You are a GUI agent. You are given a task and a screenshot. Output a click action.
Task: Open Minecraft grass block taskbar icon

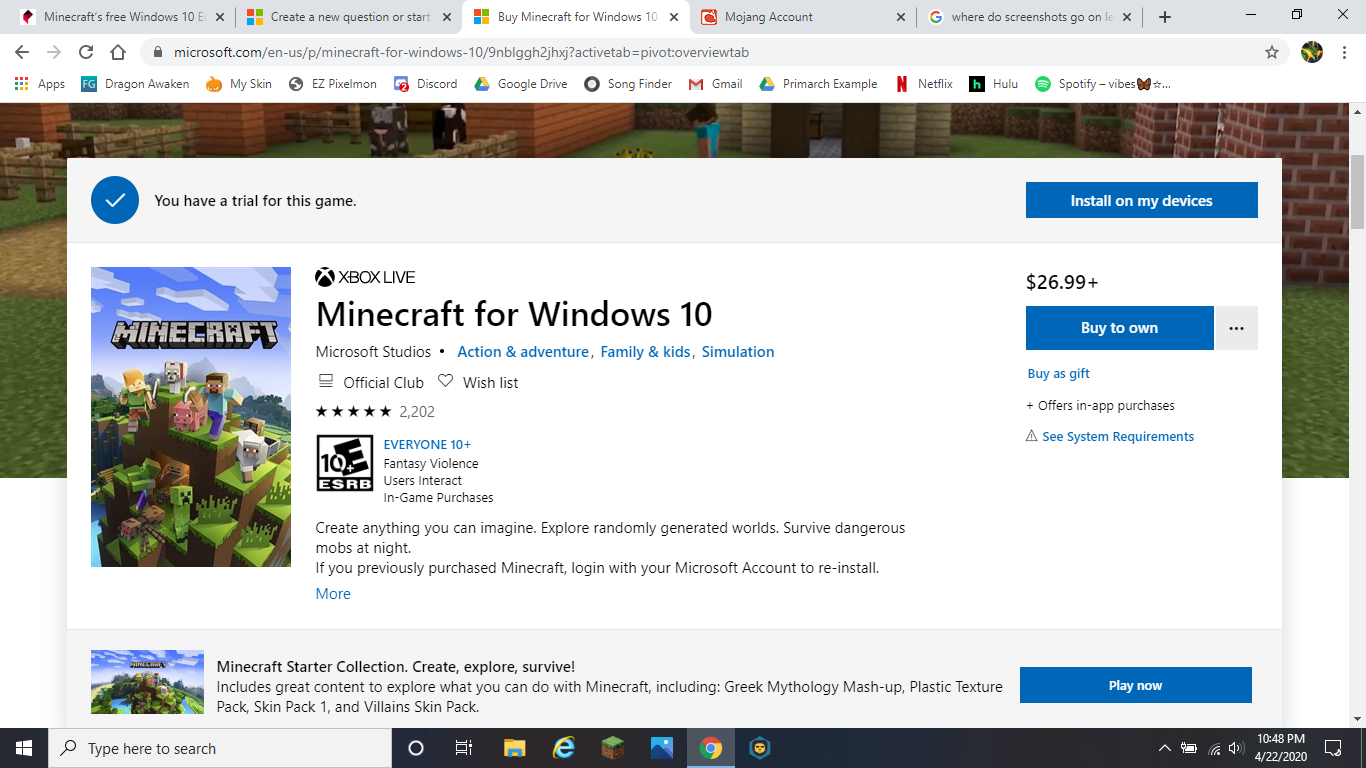[x=612, y=748]
